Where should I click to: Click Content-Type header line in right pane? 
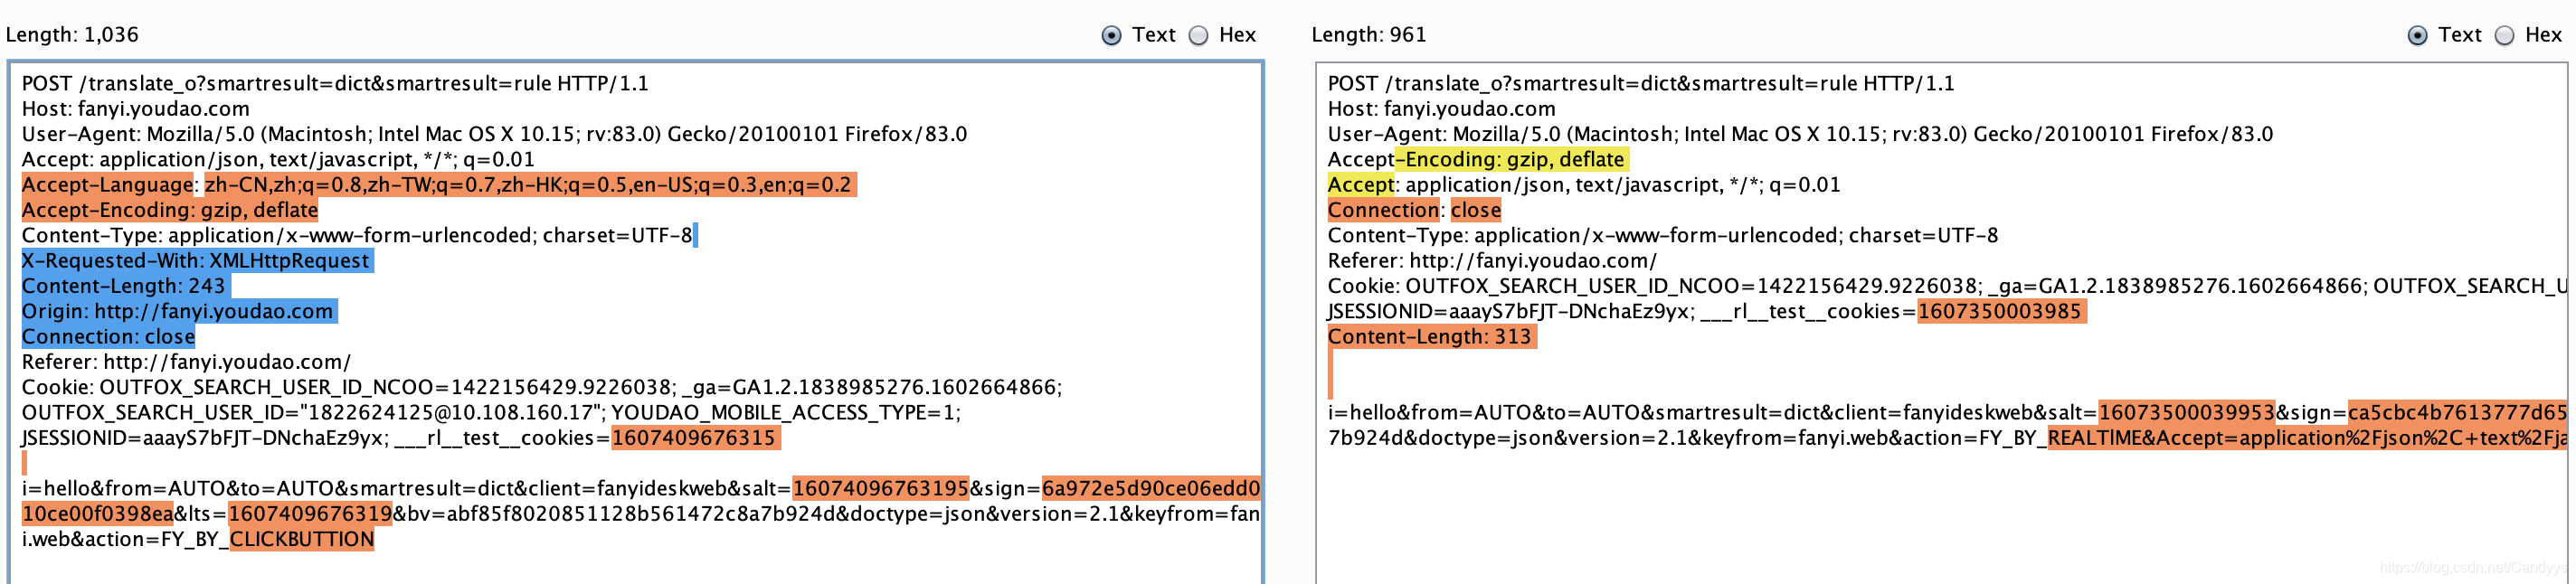[1663, 235]
